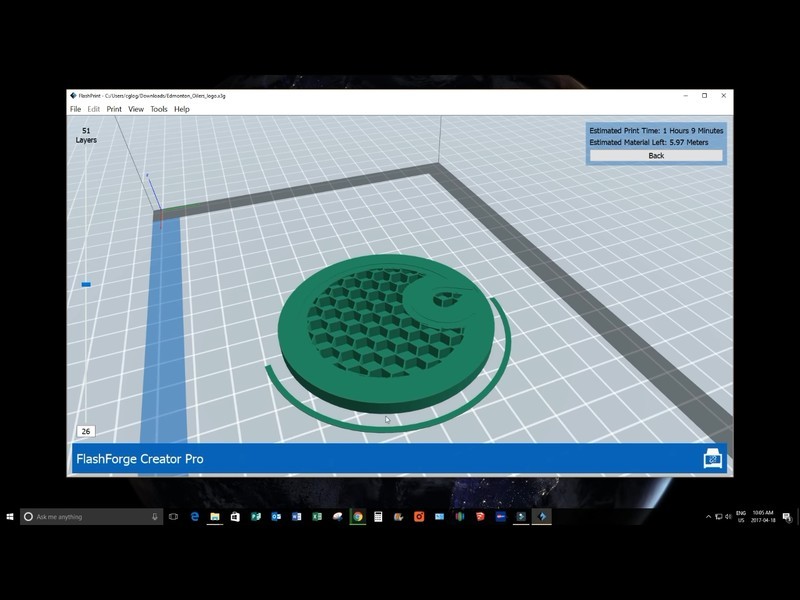Open the File menu

(75, 109)
